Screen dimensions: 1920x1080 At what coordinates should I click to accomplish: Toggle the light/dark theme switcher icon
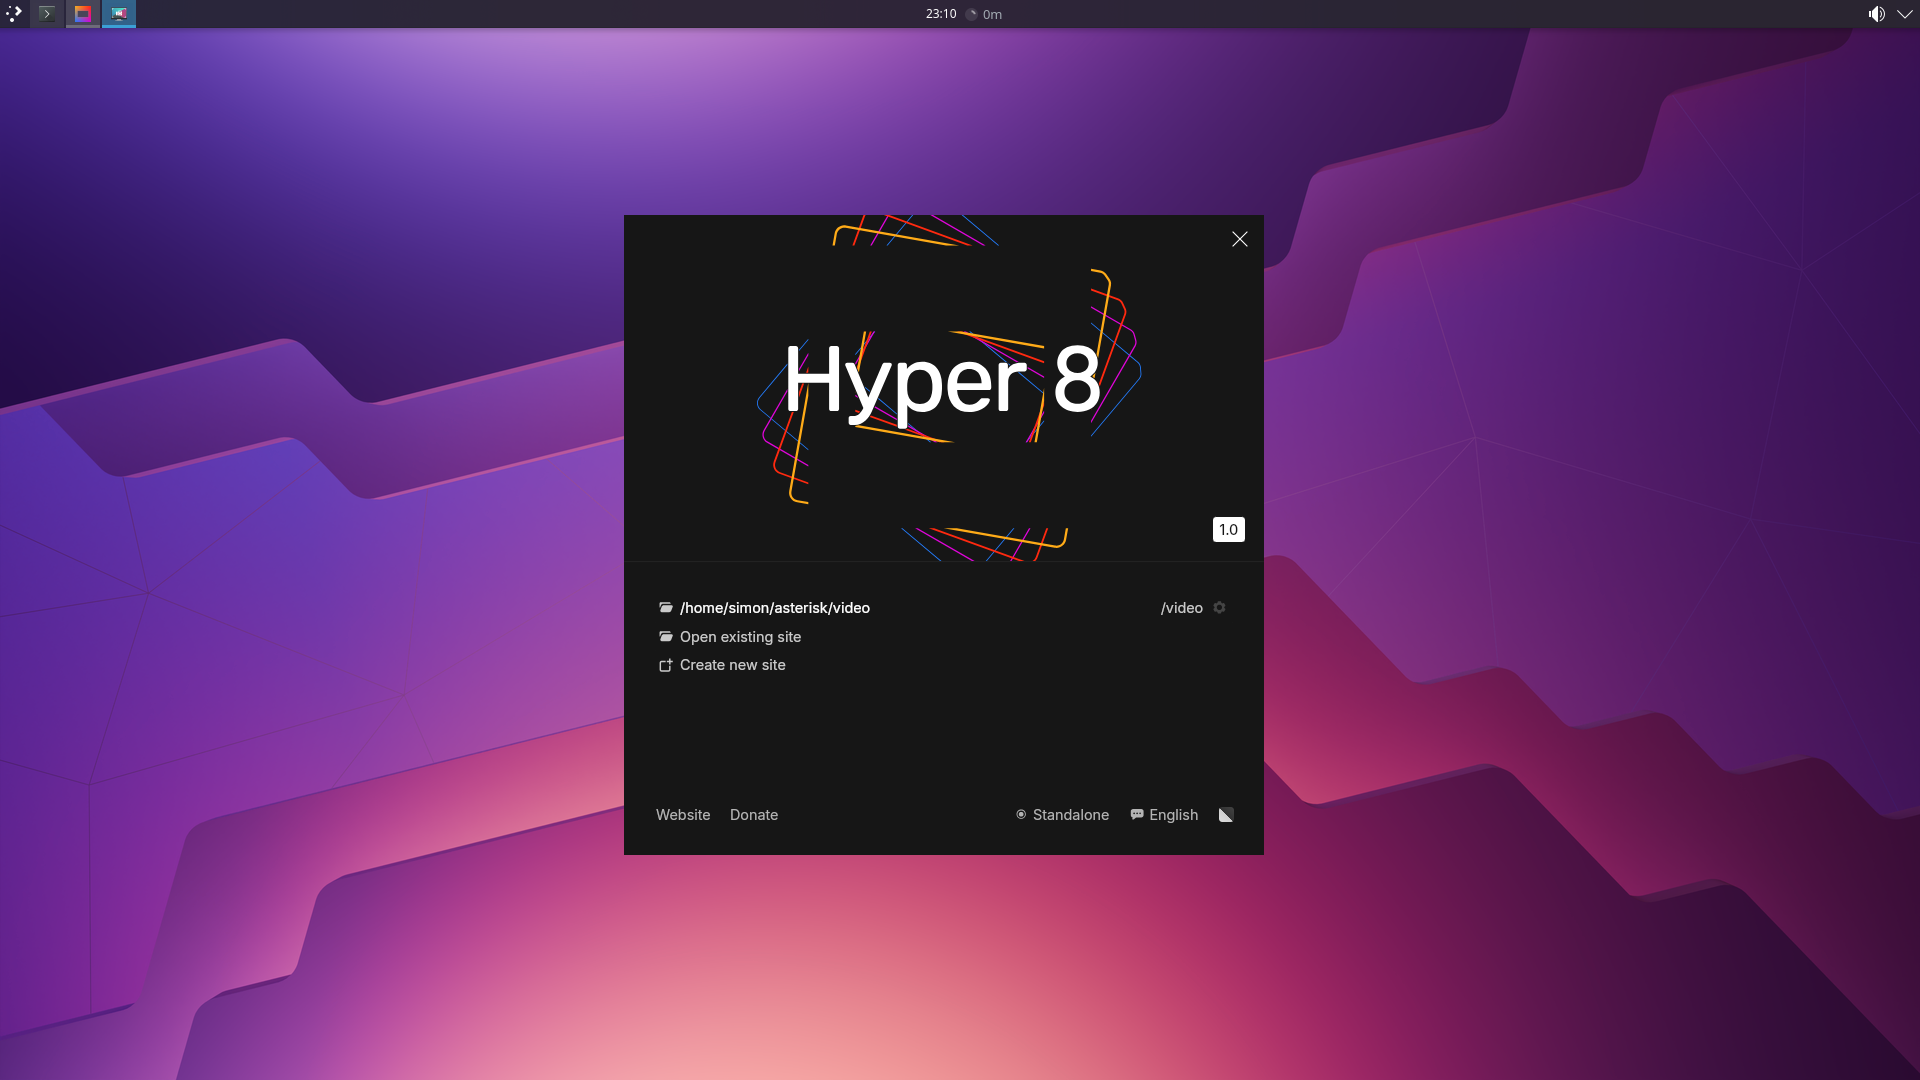tap(1226, 814)
